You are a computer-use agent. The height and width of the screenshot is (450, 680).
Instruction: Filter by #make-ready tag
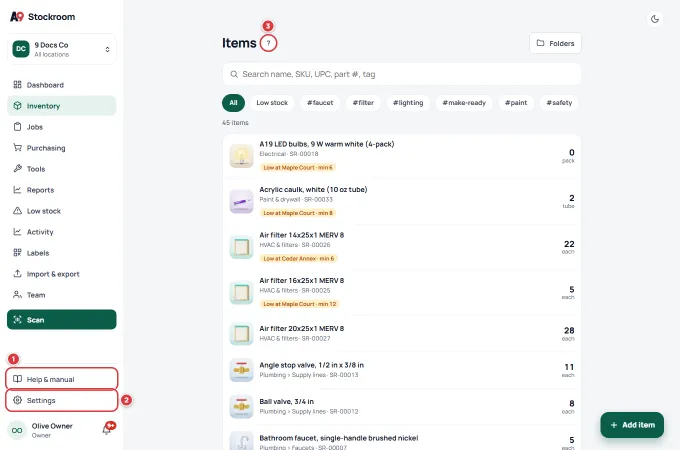(x=464, y=103)
